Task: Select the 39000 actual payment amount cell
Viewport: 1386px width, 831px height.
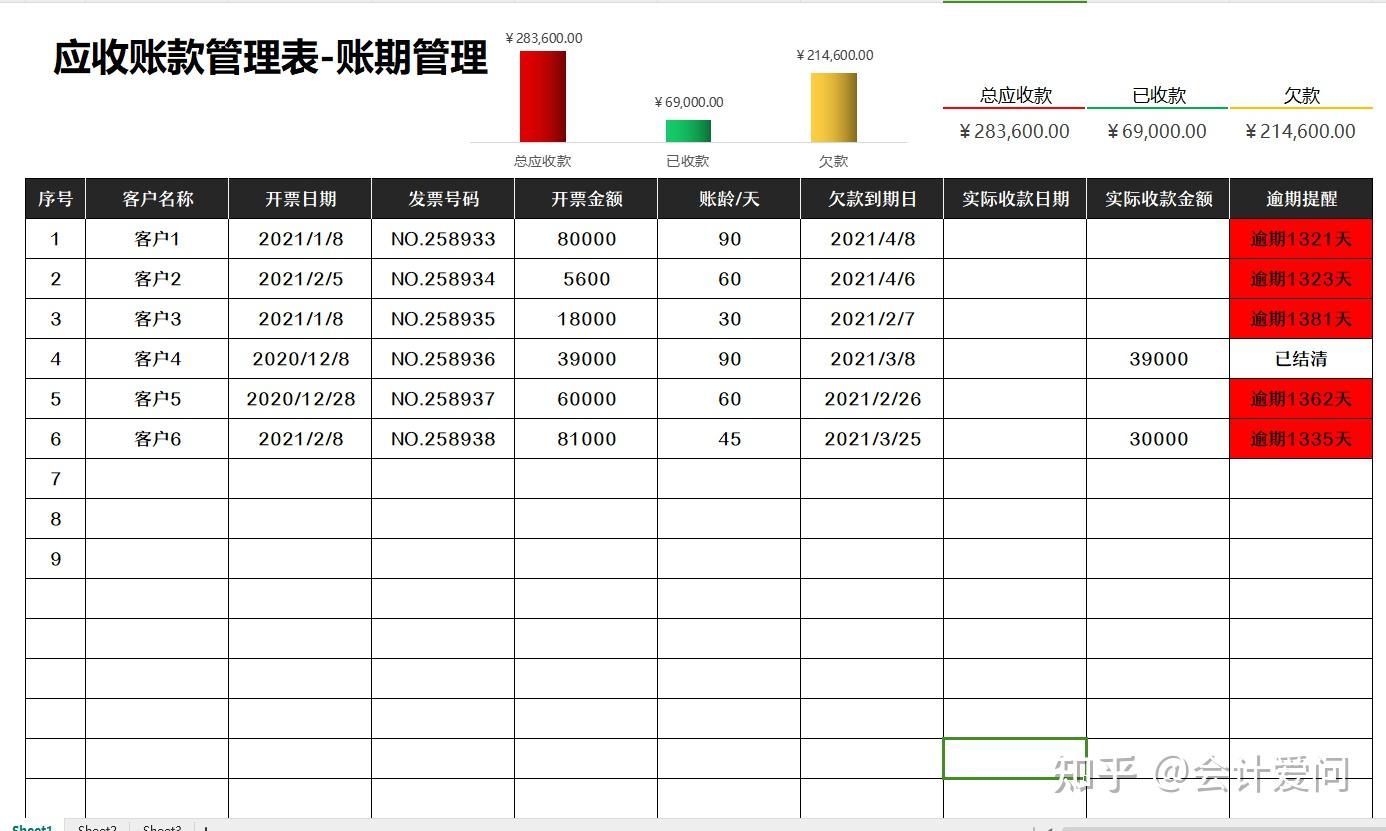Action: coord(1157,358)
